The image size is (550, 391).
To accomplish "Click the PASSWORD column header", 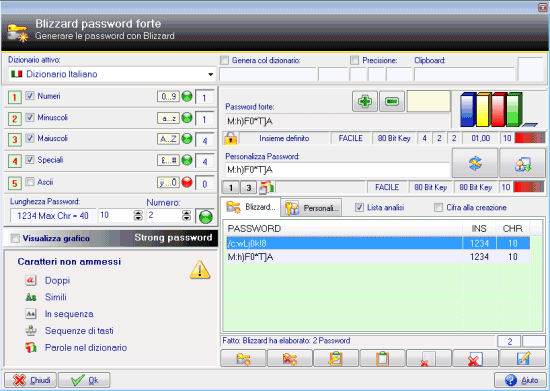I will pyautogui.click(x=343, y=229).
